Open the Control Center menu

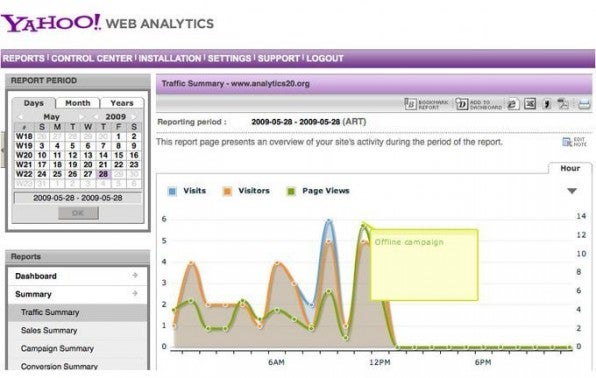coord(92,59)
